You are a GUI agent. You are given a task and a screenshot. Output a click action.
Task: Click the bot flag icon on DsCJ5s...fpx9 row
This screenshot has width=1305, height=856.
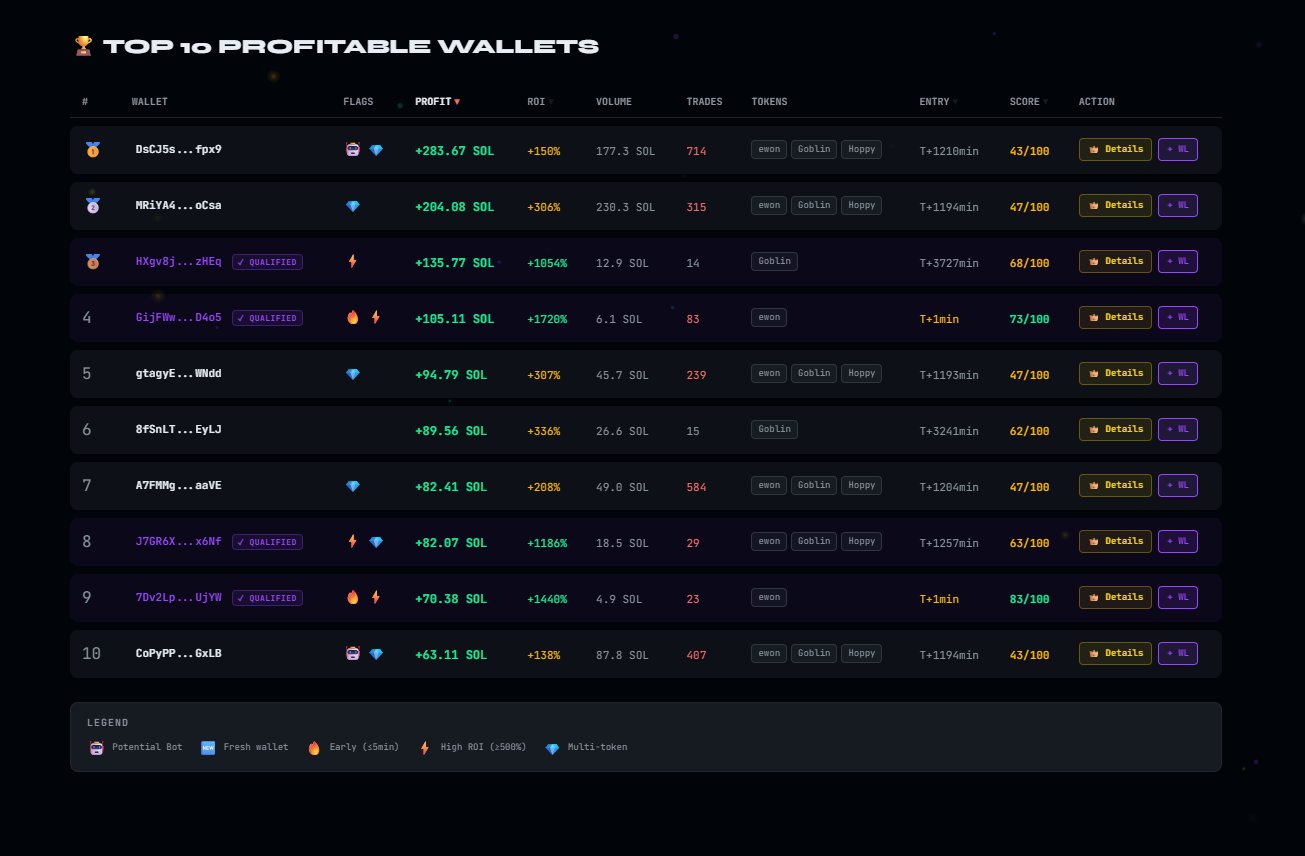click(x=352, y=150)
